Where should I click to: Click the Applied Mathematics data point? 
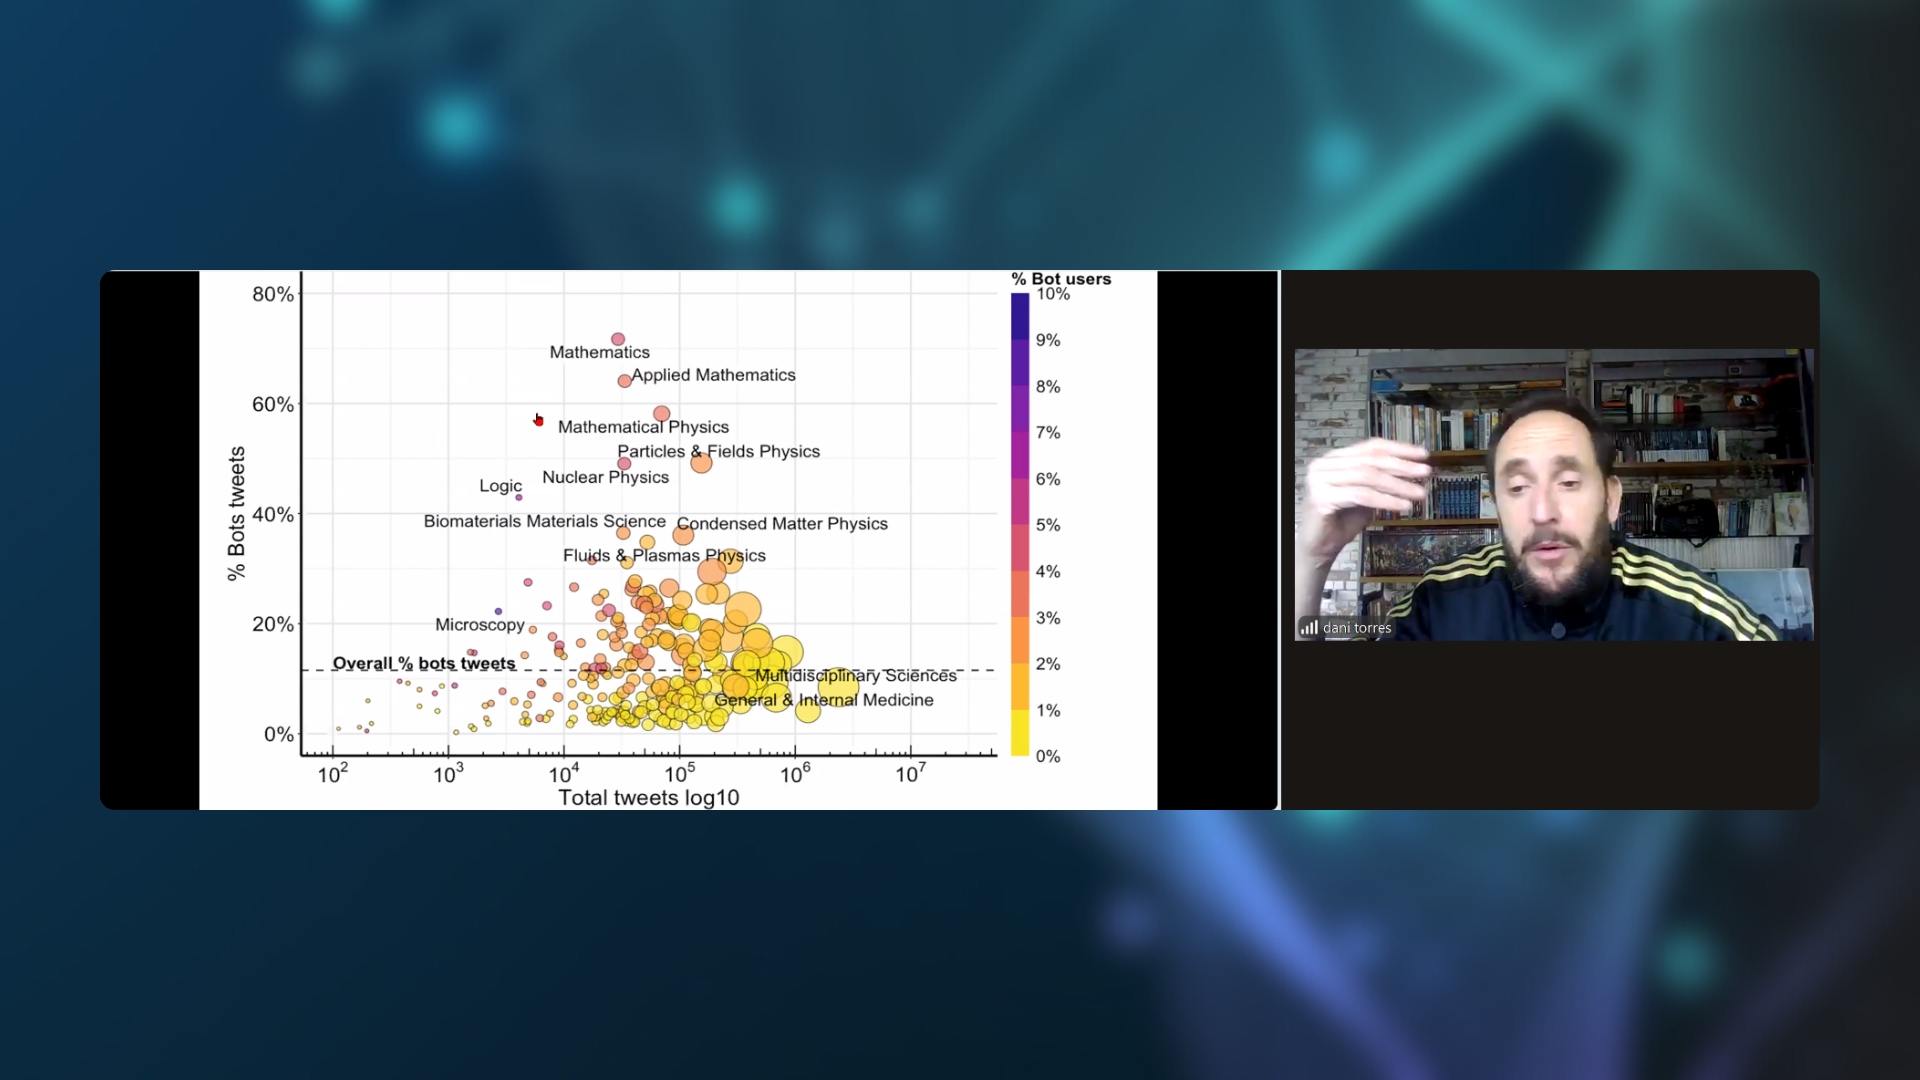(x=624, y=381)
